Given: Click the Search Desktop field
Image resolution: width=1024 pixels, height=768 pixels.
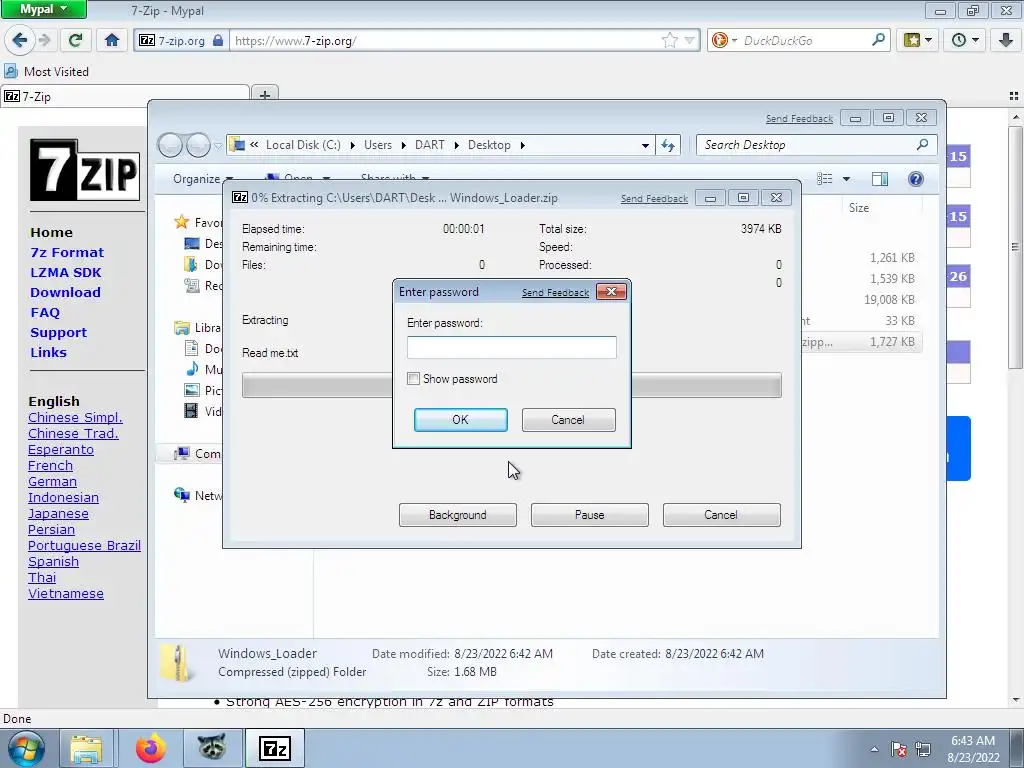Looking at the screenshot, I should (816, 145).
